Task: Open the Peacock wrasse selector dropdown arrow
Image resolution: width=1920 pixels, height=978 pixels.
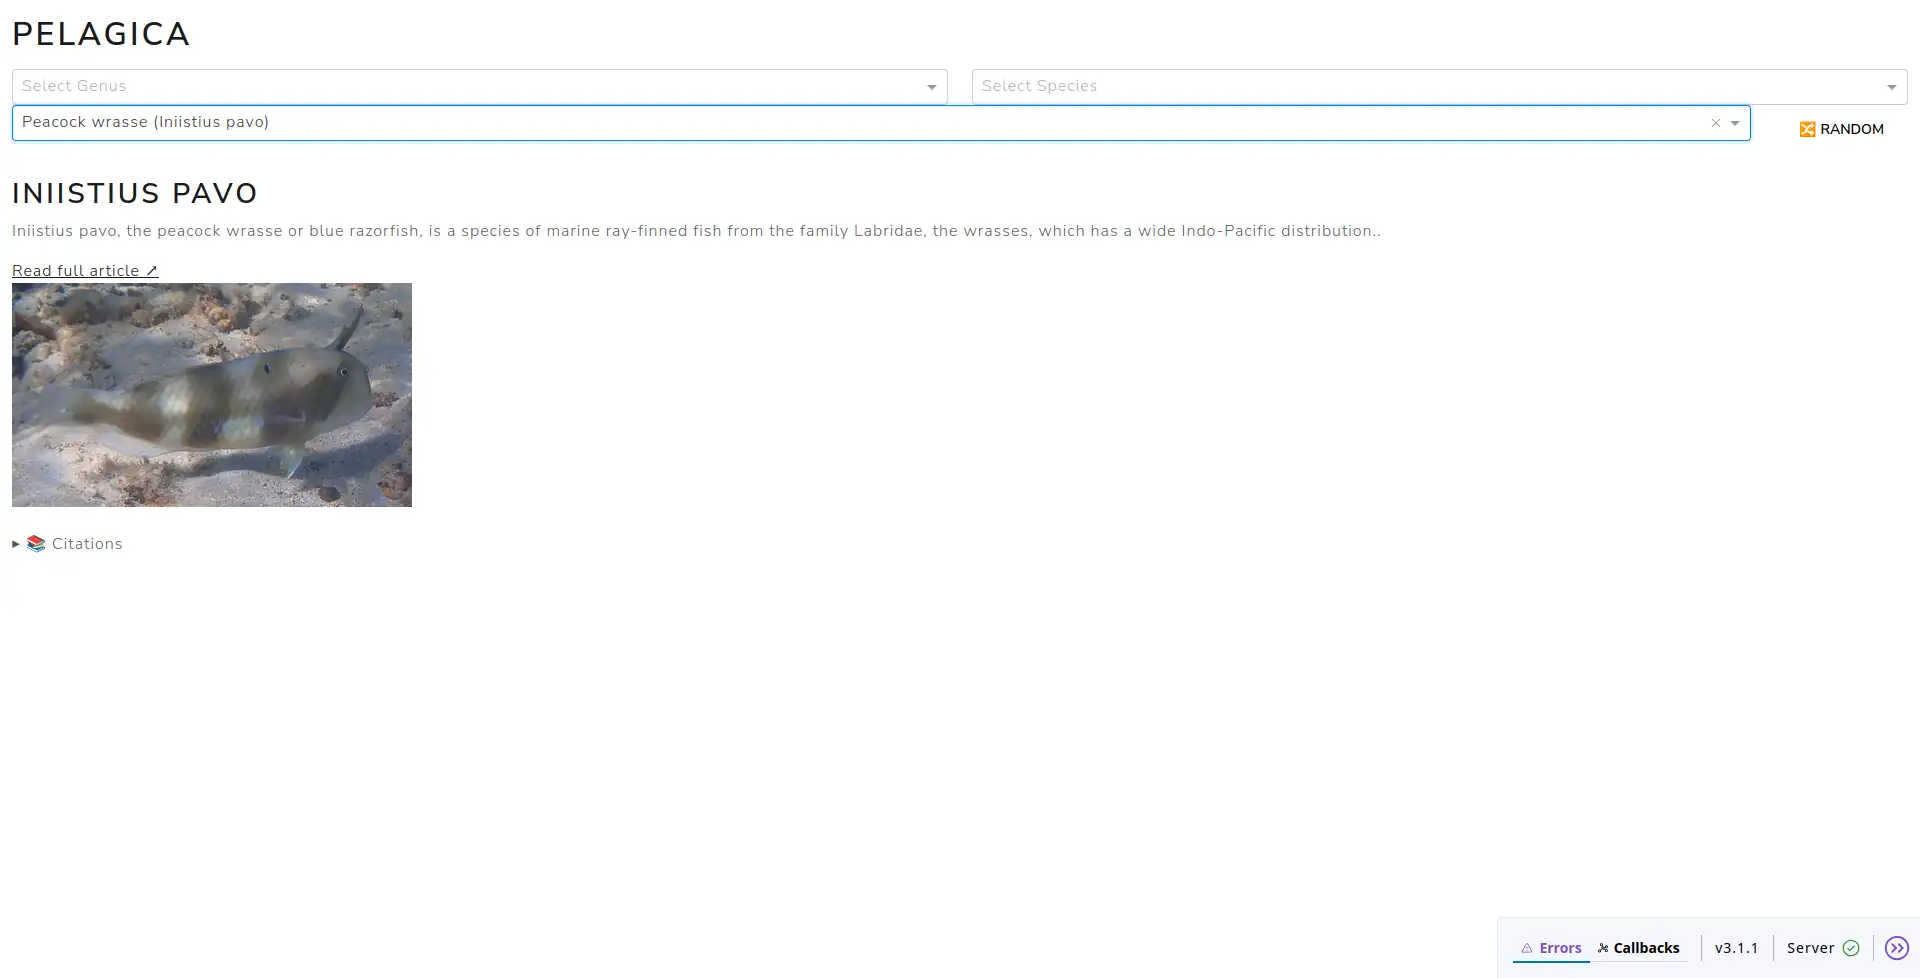Action: point(1736,122)
